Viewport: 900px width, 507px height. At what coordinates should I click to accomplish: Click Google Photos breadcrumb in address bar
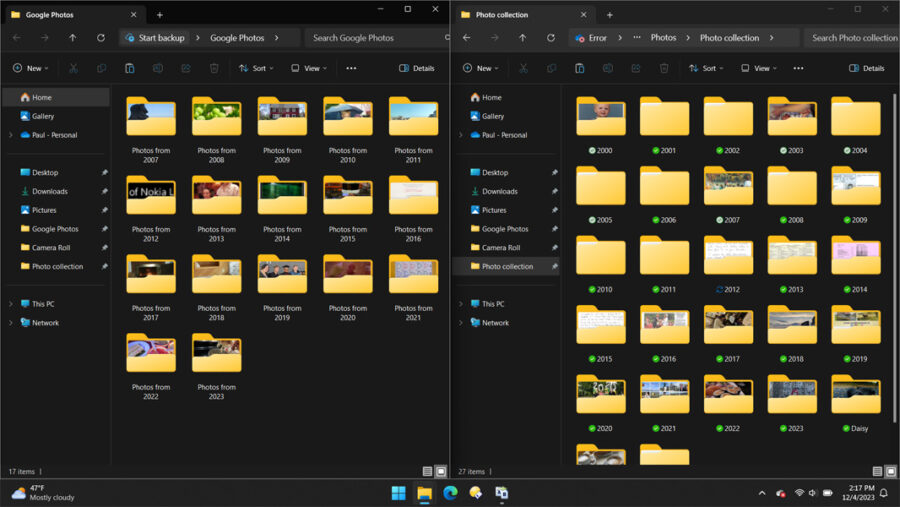tap(236, 38)
